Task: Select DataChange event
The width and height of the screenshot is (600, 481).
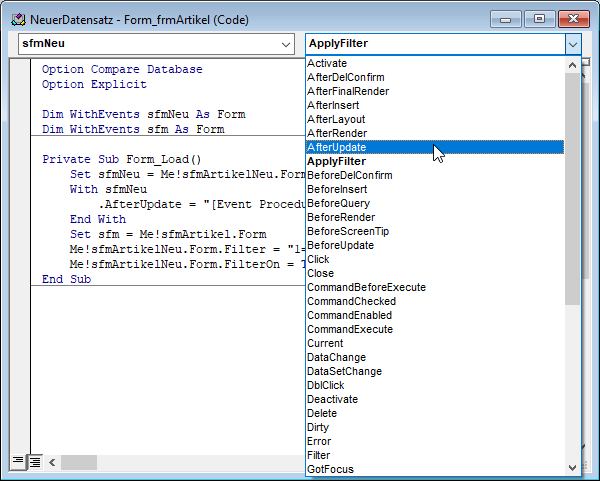Action: pyautogui.click(x=435, y=357)
